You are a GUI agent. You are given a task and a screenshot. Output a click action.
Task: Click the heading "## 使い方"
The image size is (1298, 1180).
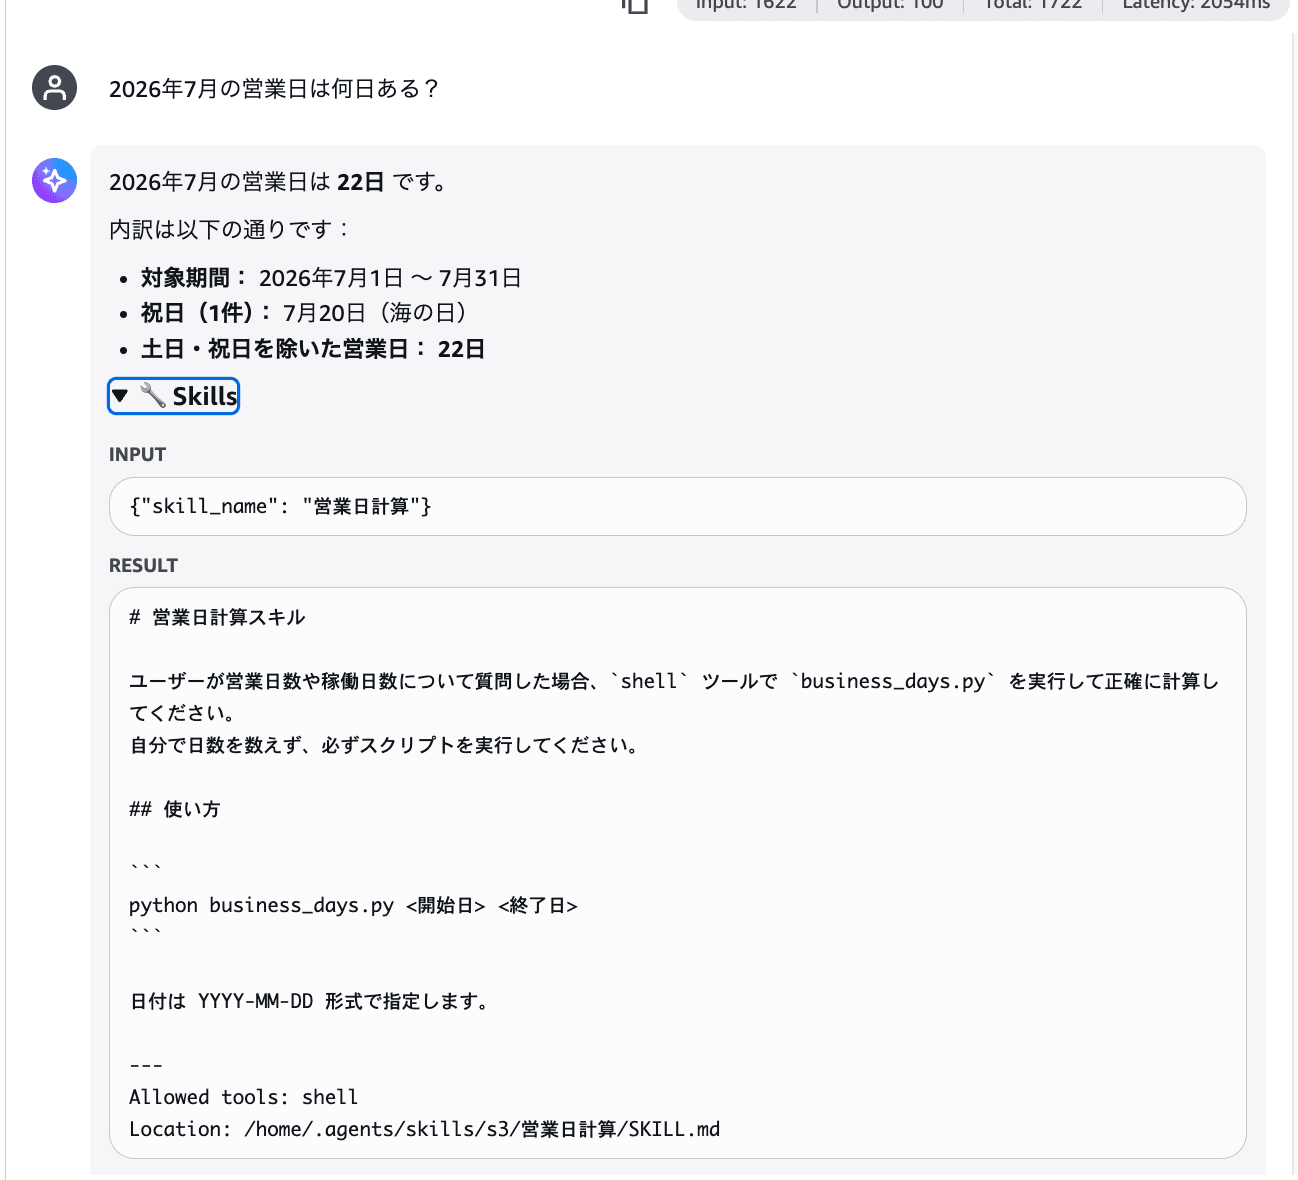point(175,809)
